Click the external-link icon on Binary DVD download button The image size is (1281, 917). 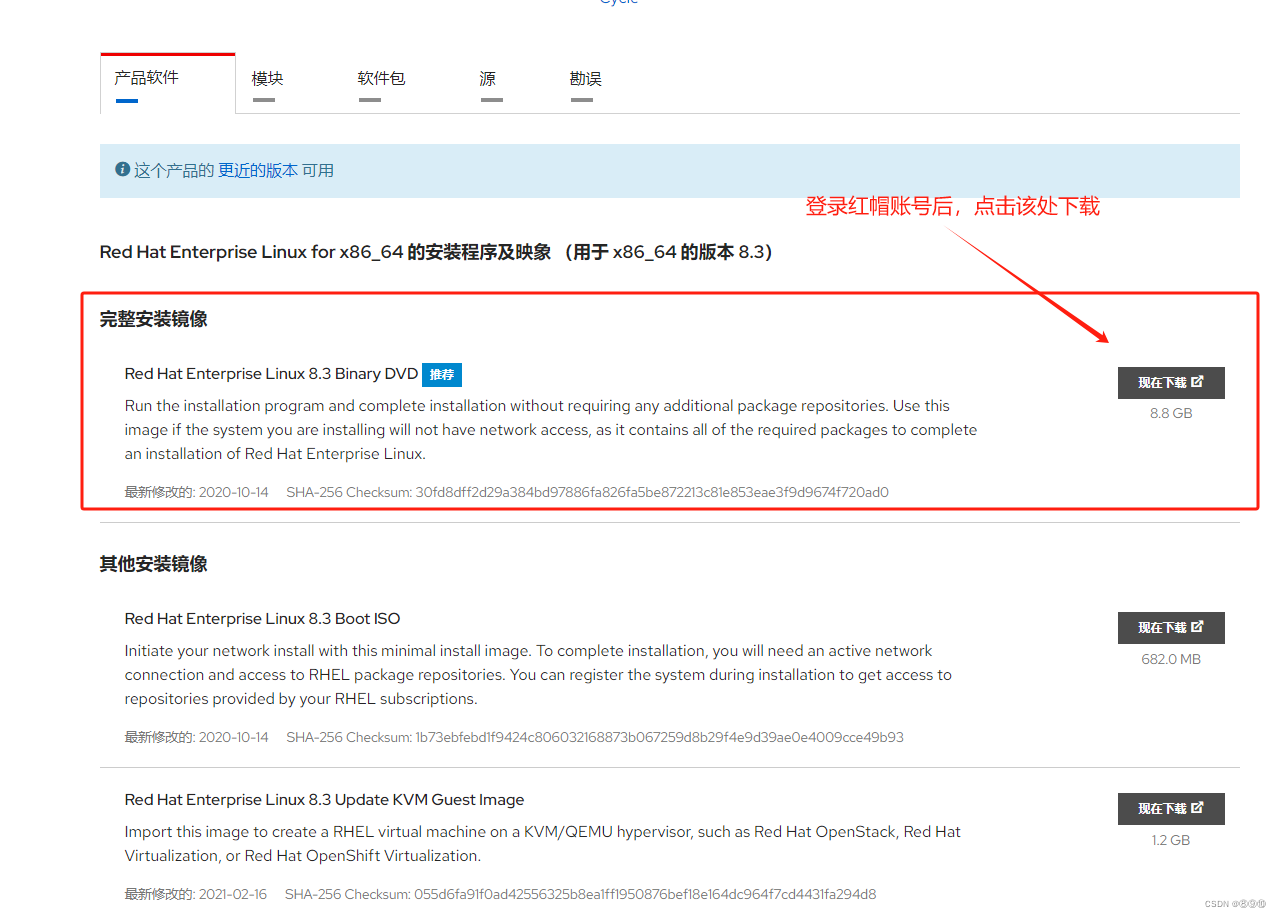[x=1199, y=382]
